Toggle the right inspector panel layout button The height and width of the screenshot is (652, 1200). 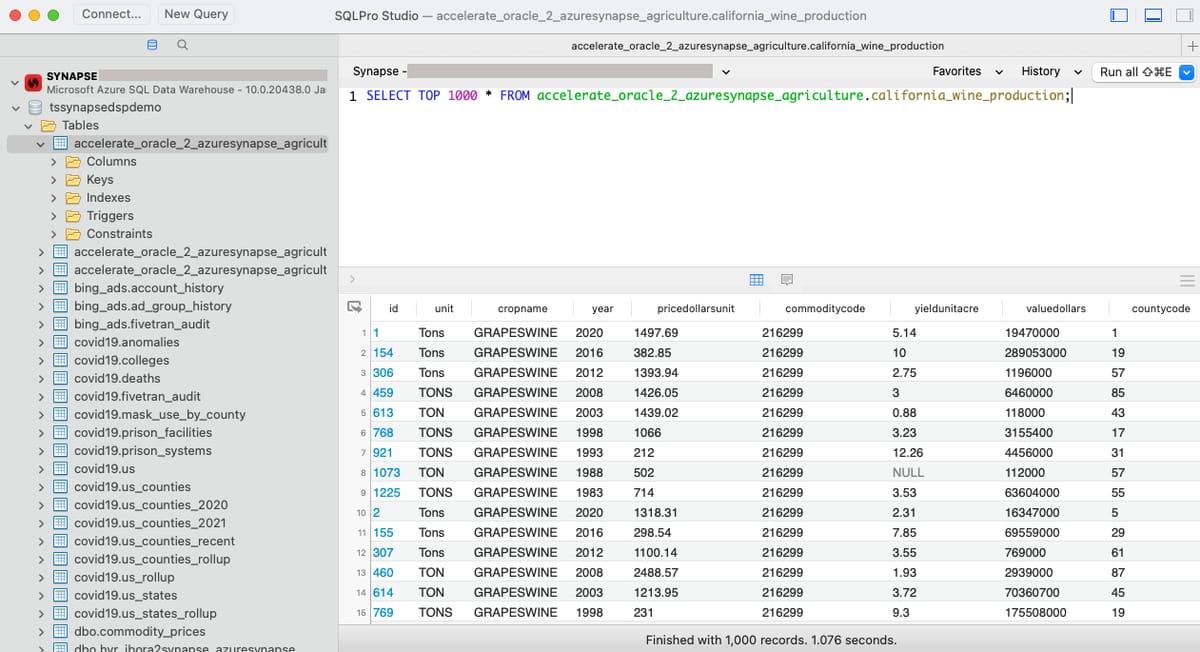click(1186, 15)
